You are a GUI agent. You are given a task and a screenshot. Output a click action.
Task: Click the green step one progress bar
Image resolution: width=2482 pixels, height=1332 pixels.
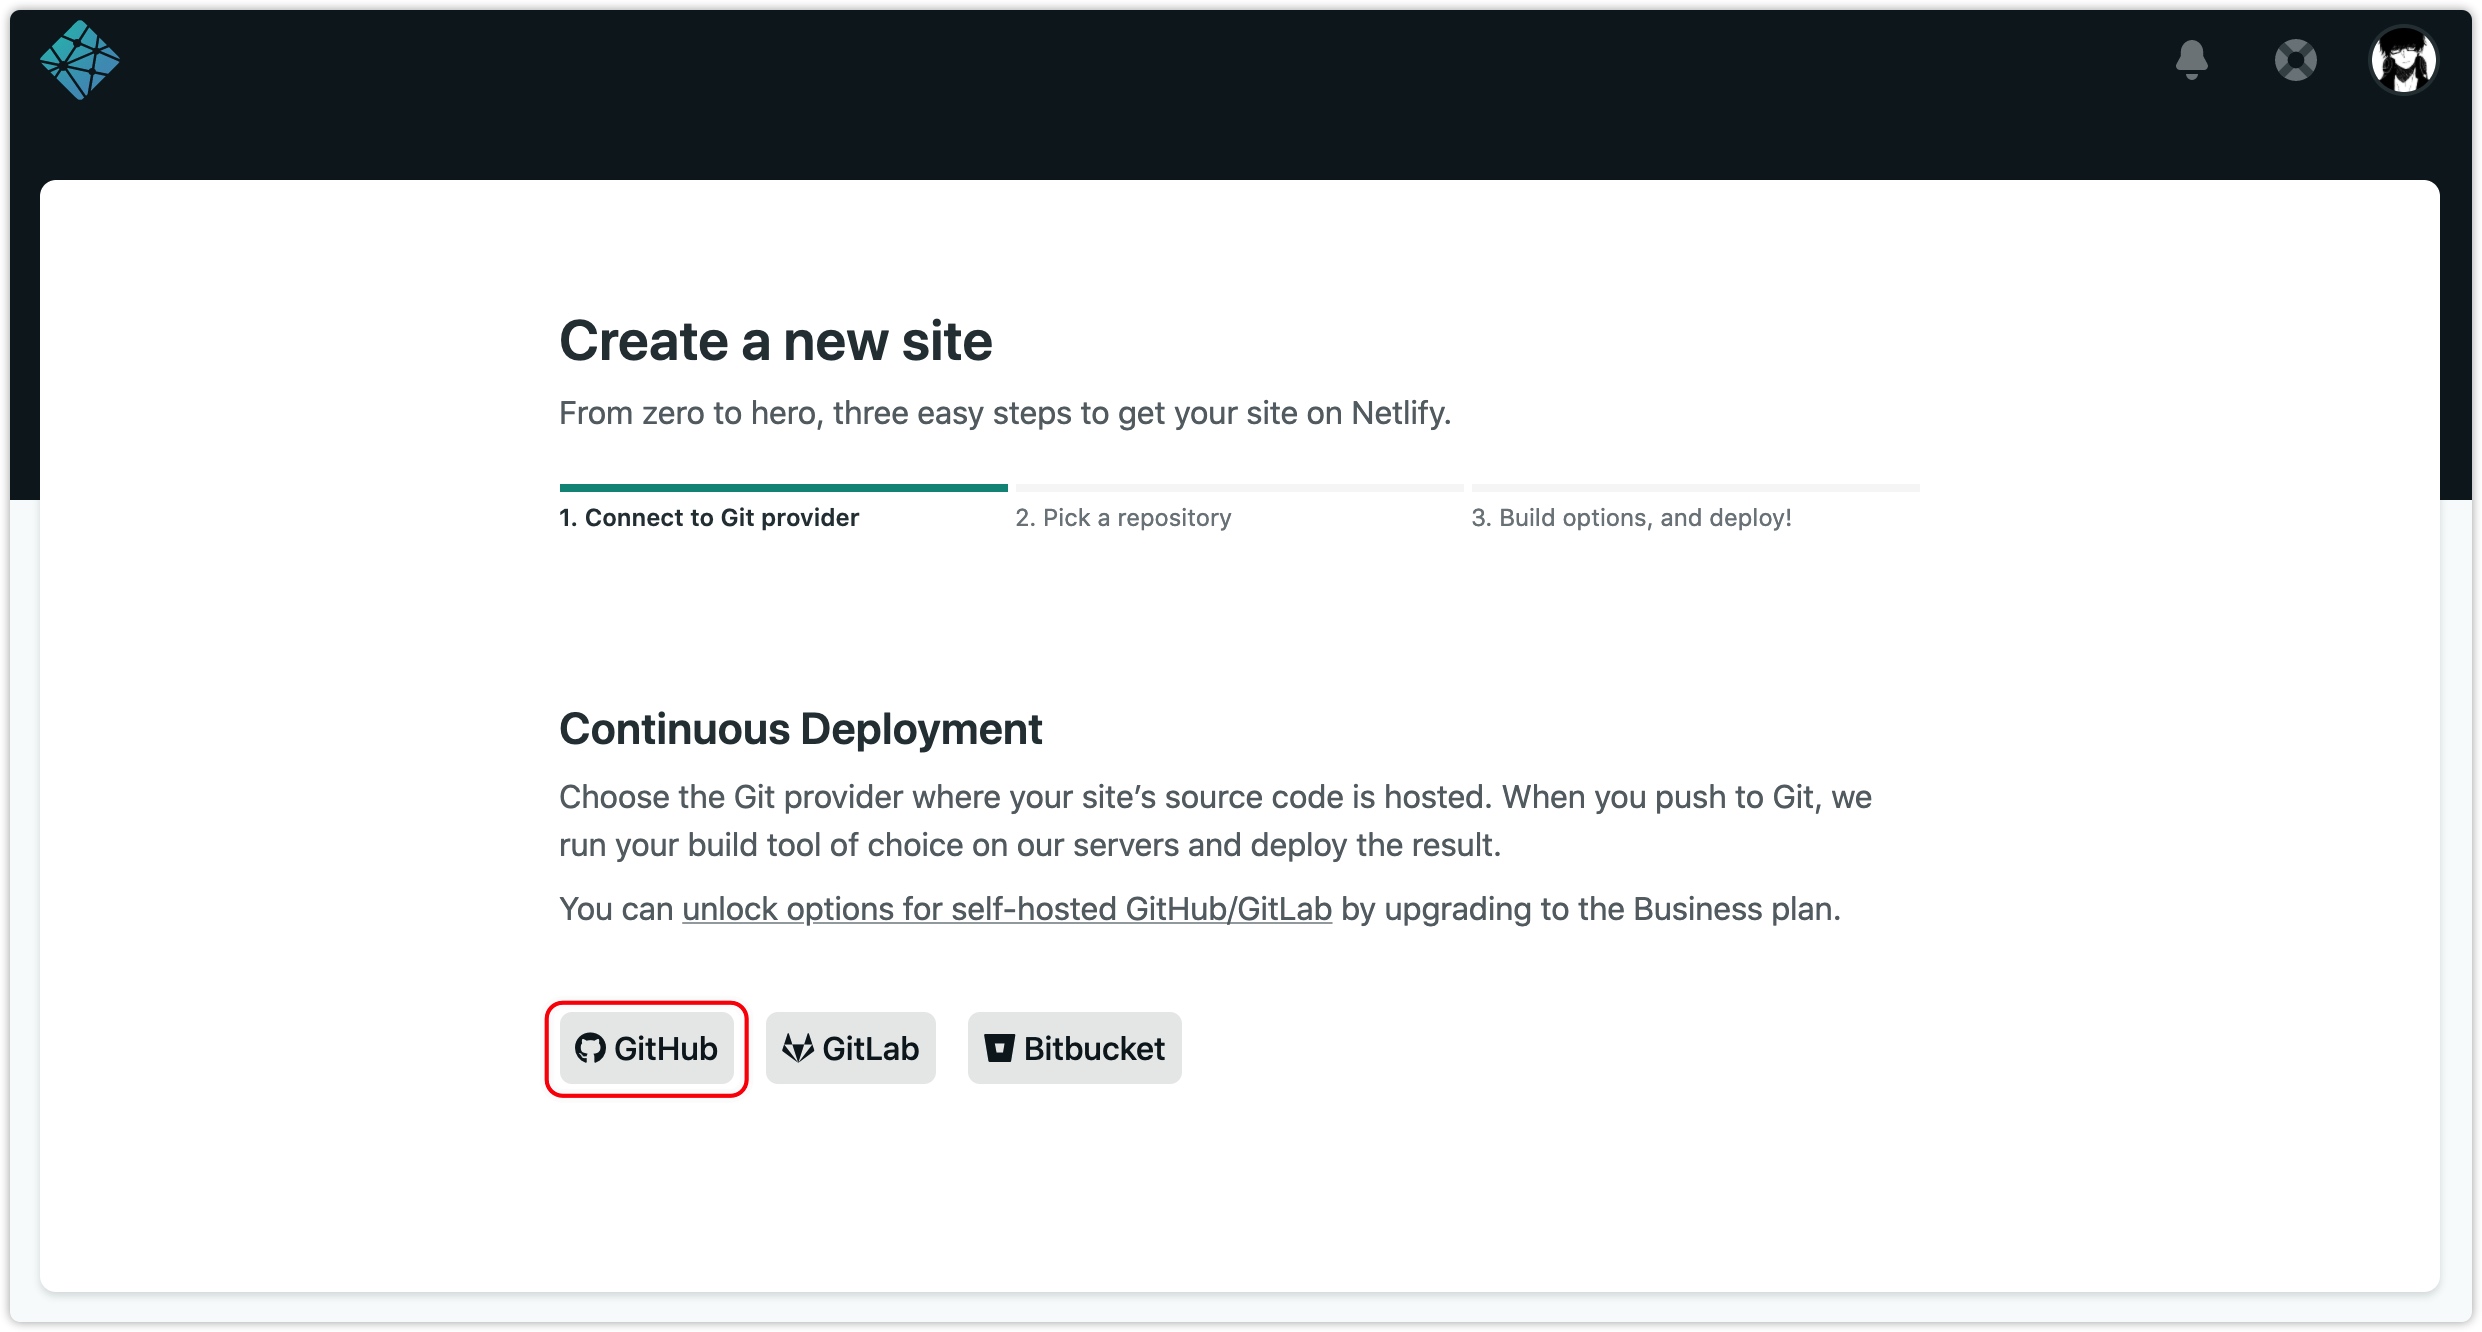(x=784, y=488)
